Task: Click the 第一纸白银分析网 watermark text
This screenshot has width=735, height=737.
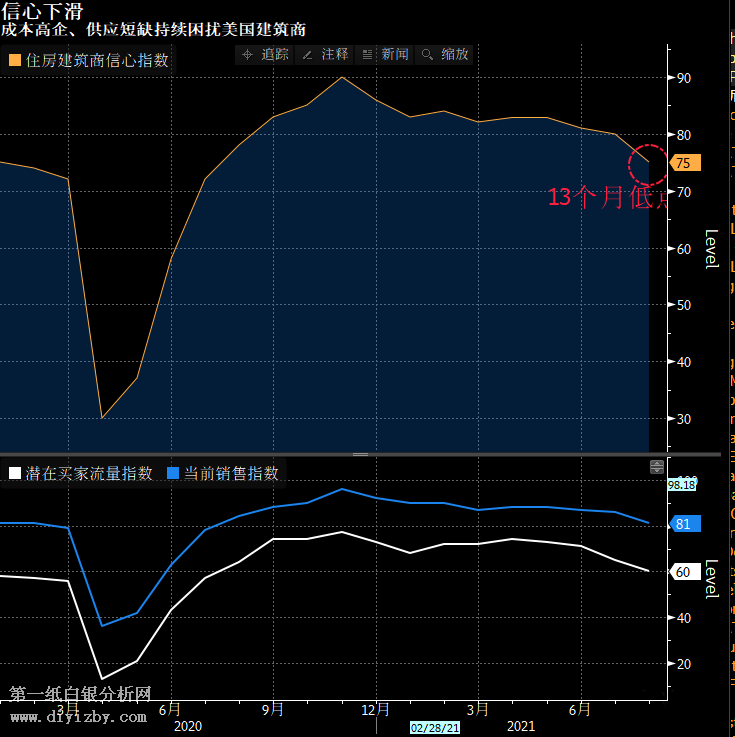Action: click(x=80, y=694)
